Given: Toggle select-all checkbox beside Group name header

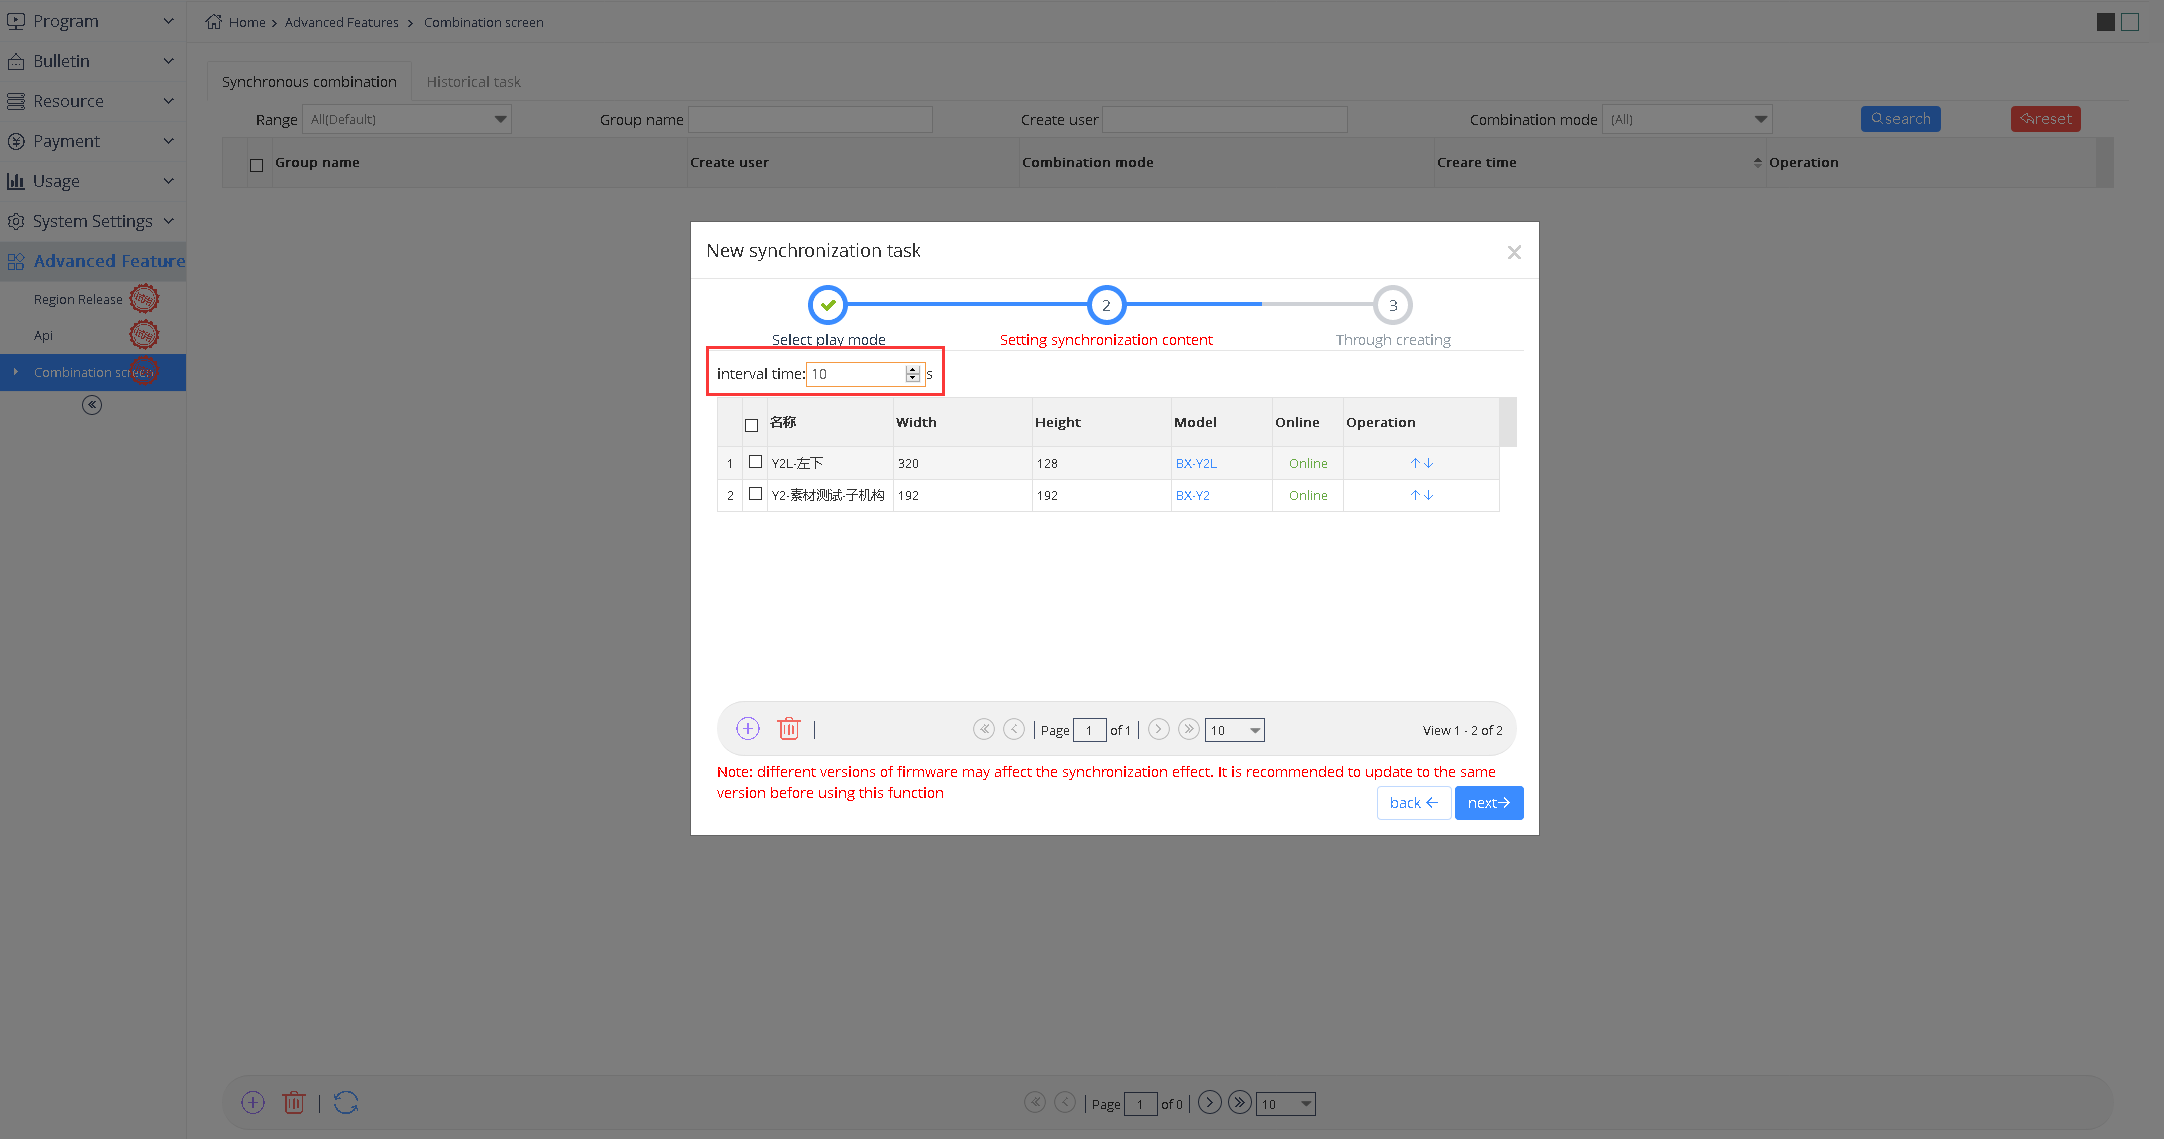Looking at the screenshot, I should 257,165.
